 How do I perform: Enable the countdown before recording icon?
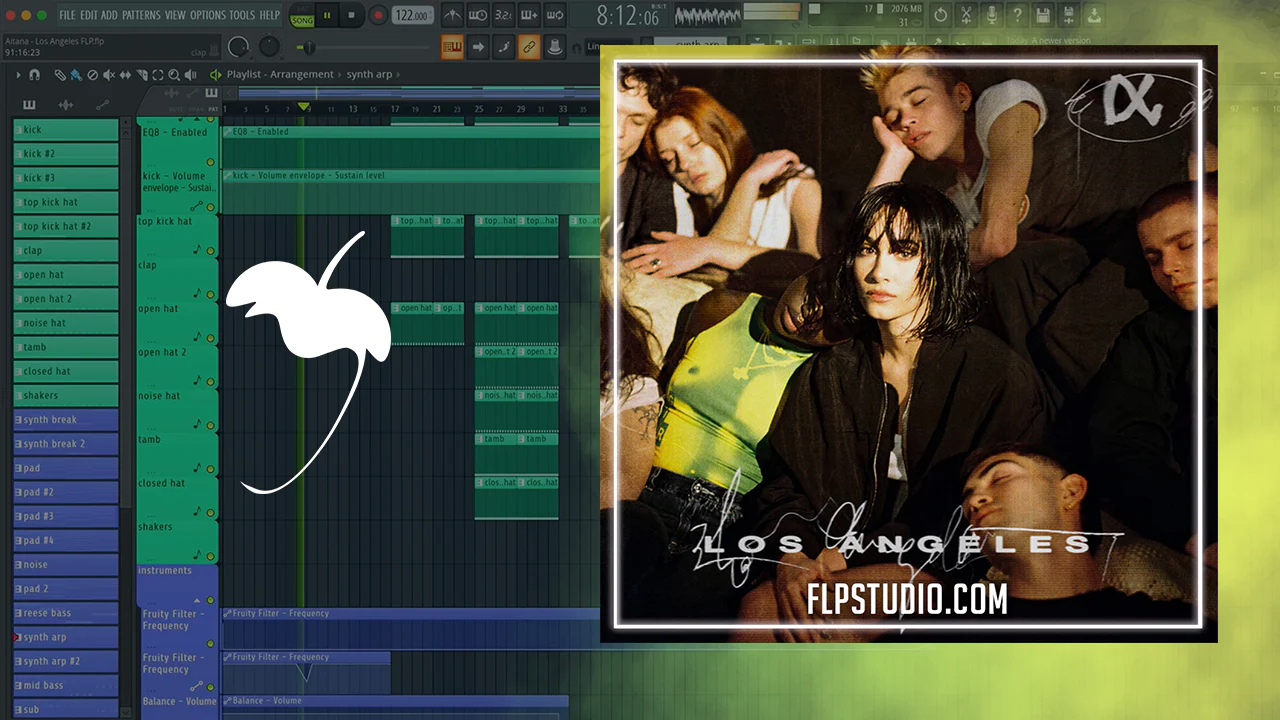tap(504, 15)
